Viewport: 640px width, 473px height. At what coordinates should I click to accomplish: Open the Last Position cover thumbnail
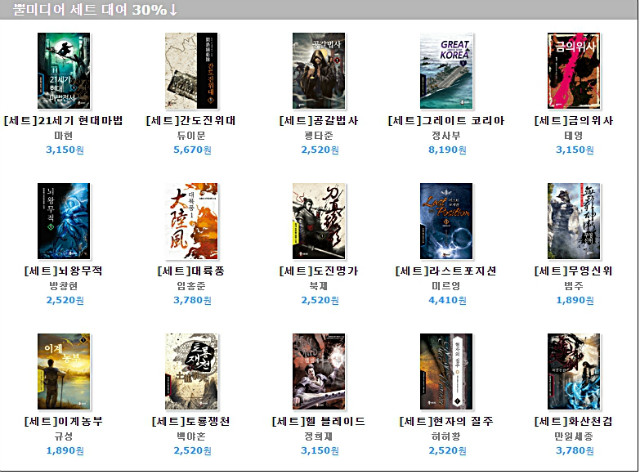447,221
